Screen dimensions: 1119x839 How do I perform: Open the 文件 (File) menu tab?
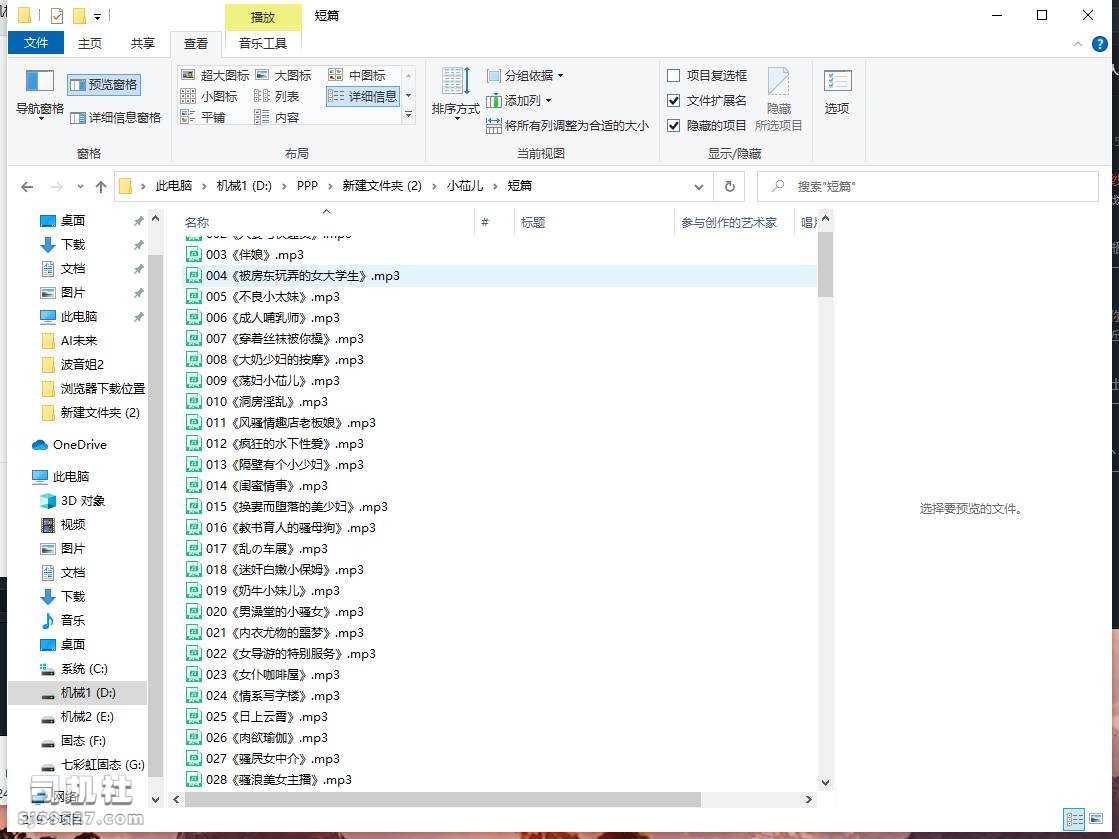[36, 43]
